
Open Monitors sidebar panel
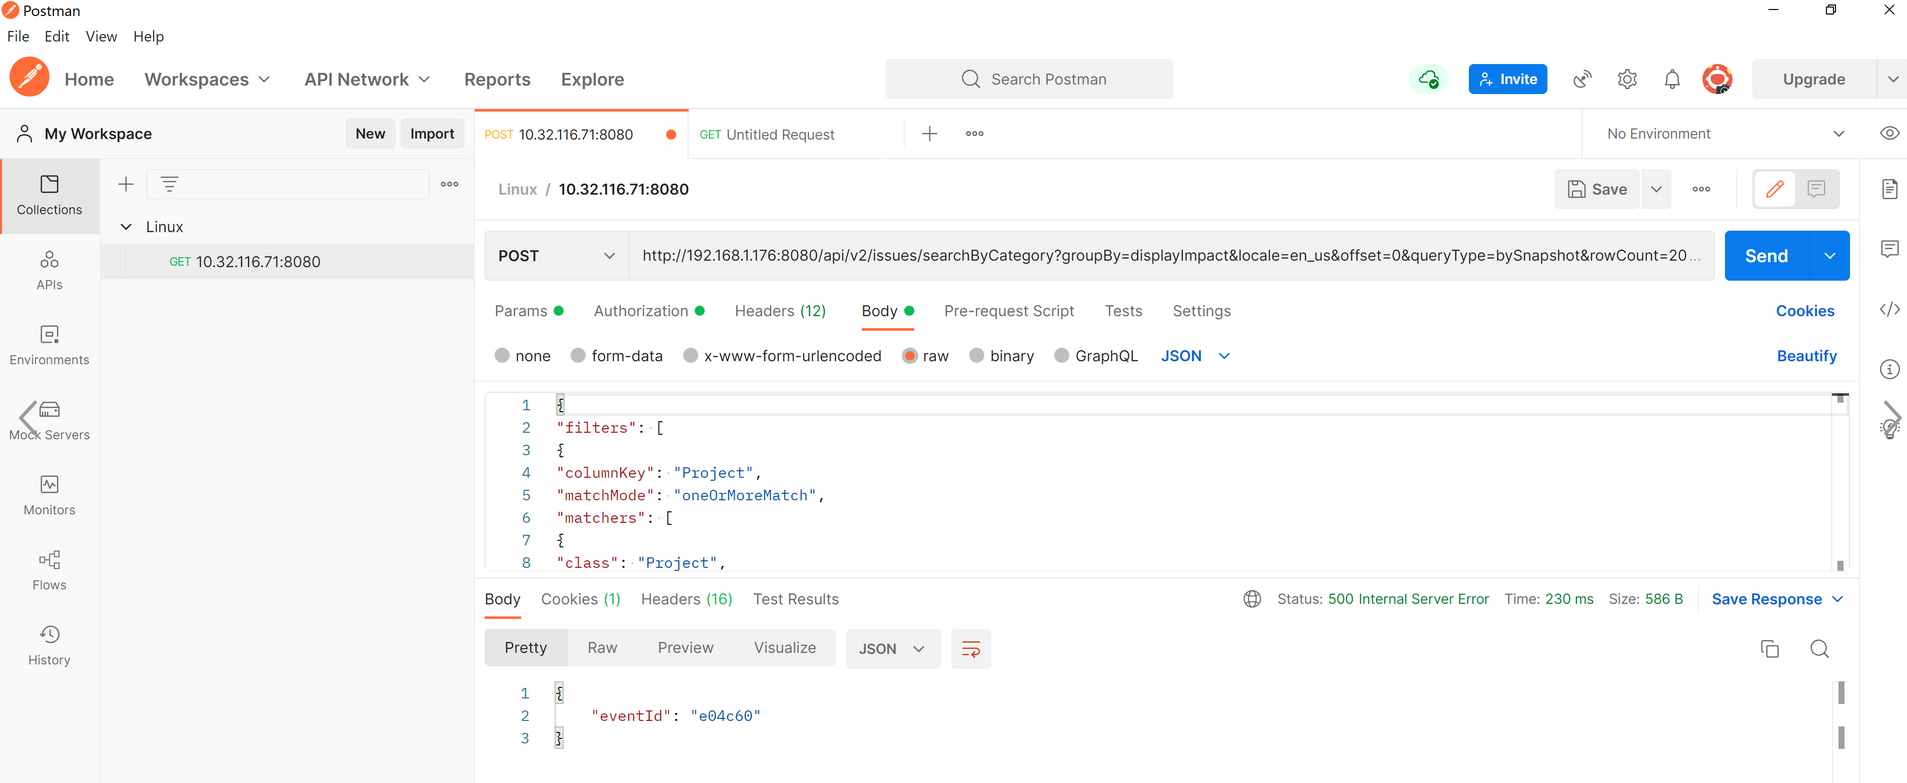tap(49, 496)
